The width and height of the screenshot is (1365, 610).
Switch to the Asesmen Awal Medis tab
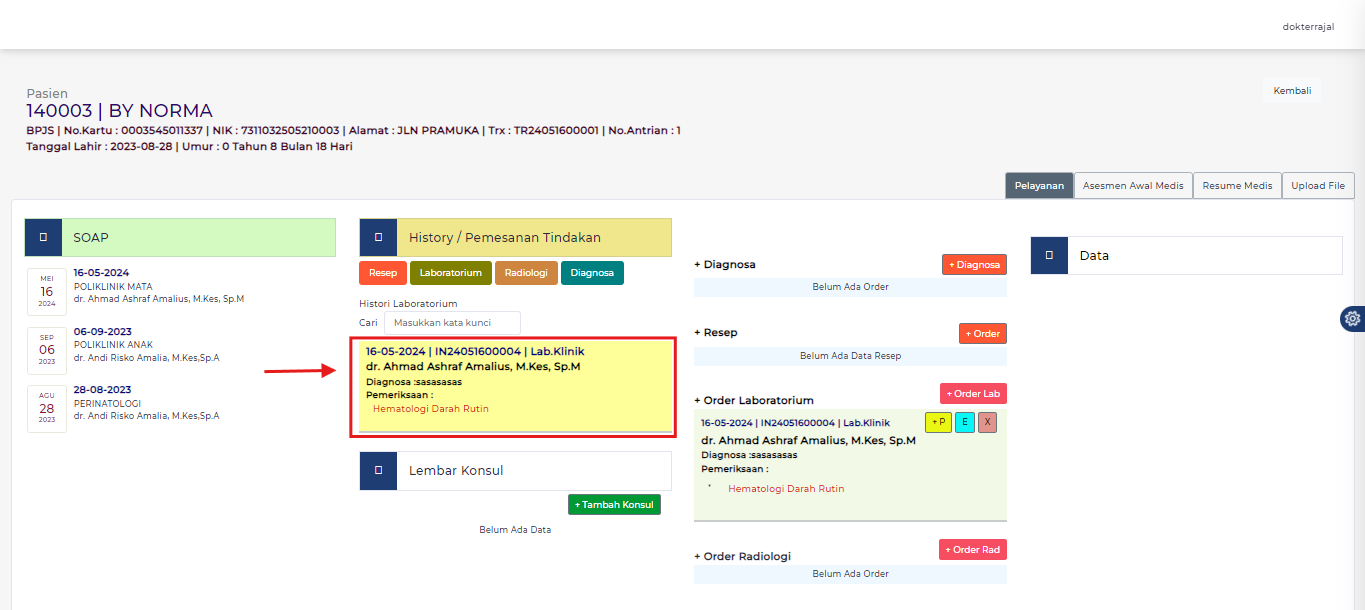[x=1133, y=186]
